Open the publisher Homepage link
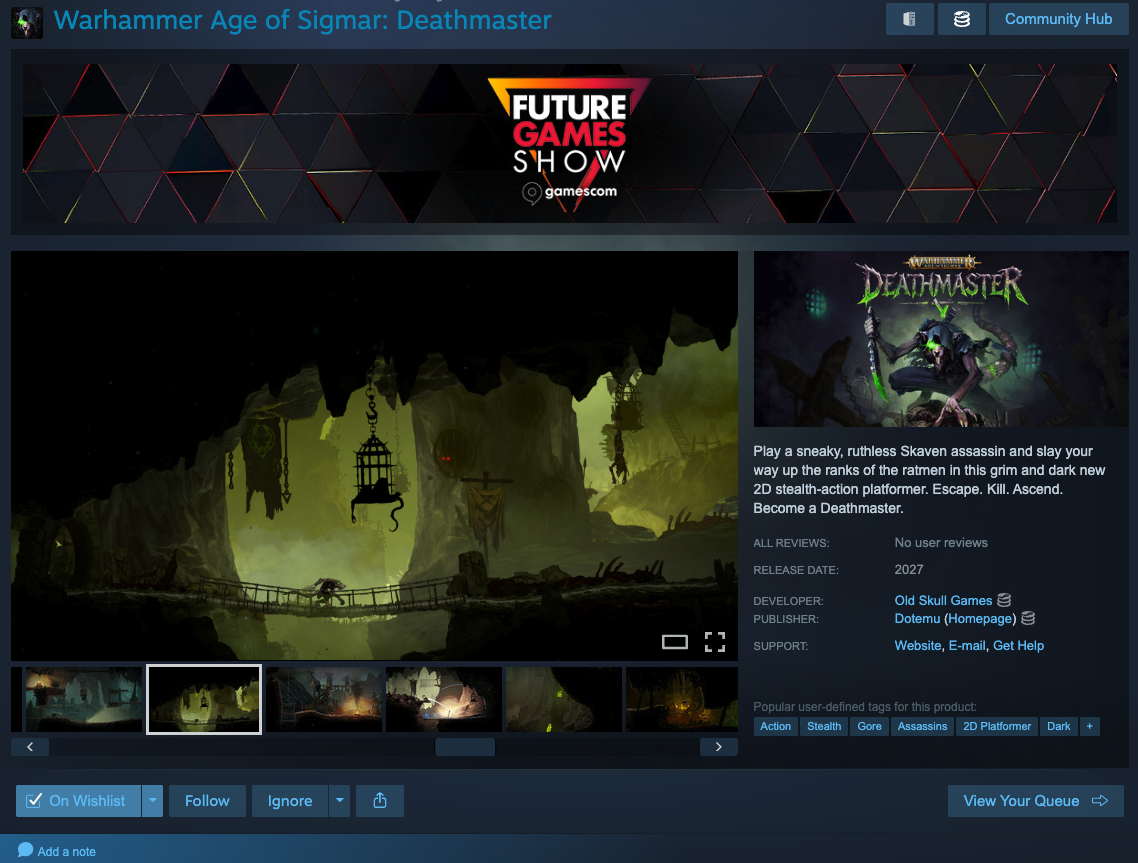This screenshot has width=1138, height=863. 980,618
